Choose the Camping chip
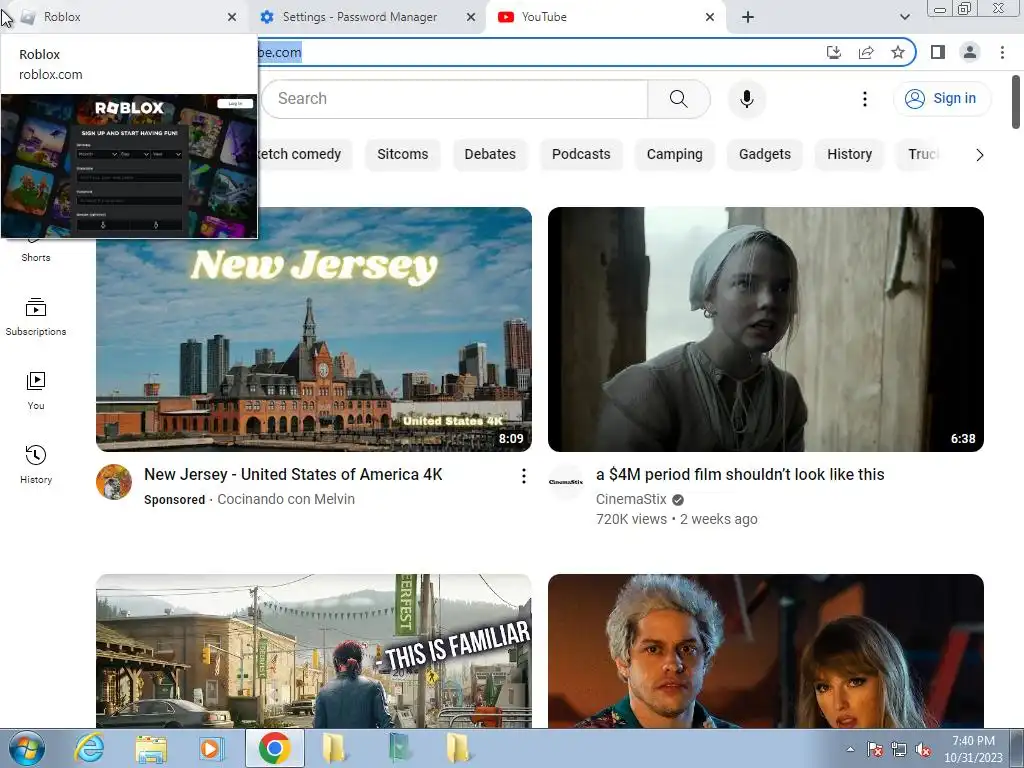Screen dimensions: 1024x768 (675, 154)
